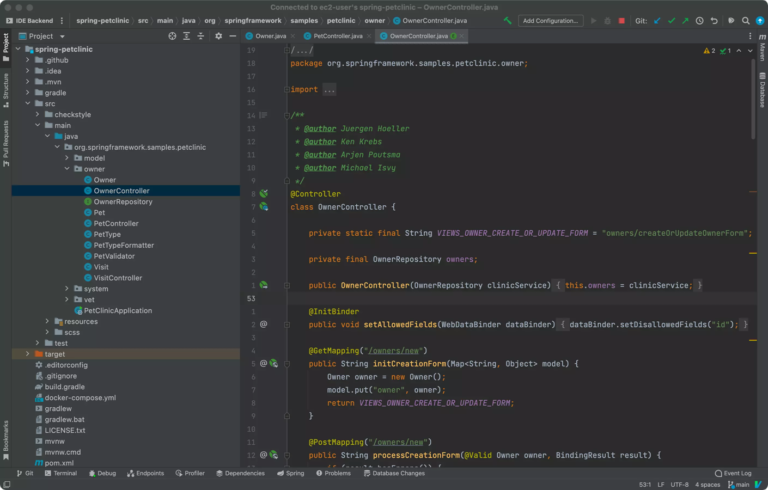Open the Problems tool window

(x=333, y=473)
